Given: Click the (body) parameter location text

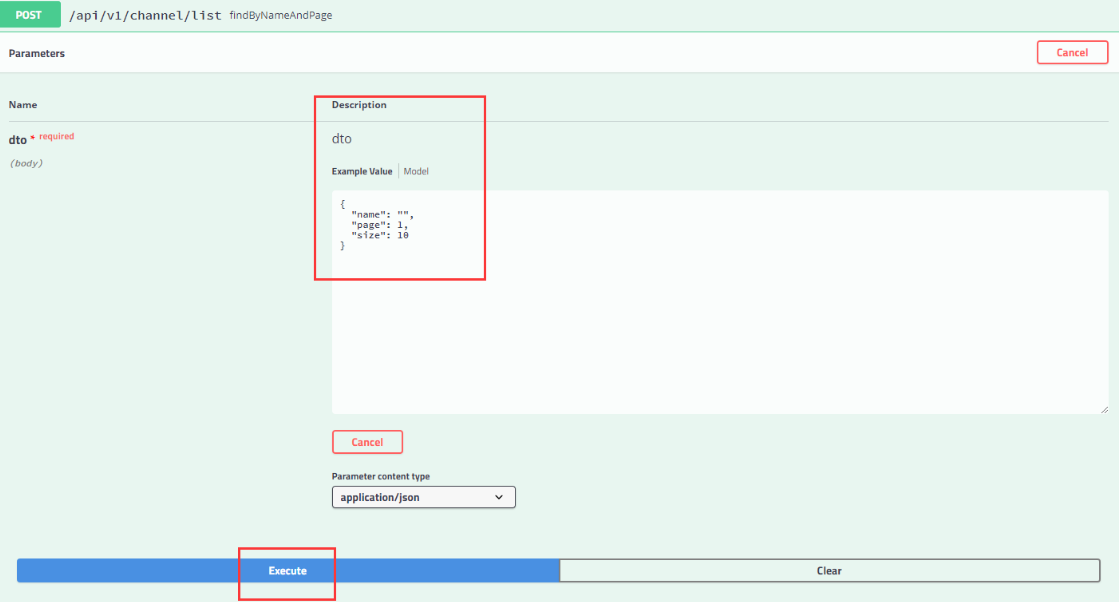Looking at the screenshot, I should pos(26,163).
